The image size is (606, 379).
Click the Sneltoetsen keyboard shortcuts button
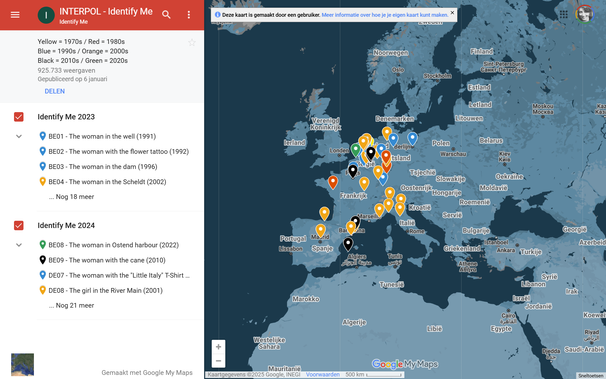click(x=591, y=376)
